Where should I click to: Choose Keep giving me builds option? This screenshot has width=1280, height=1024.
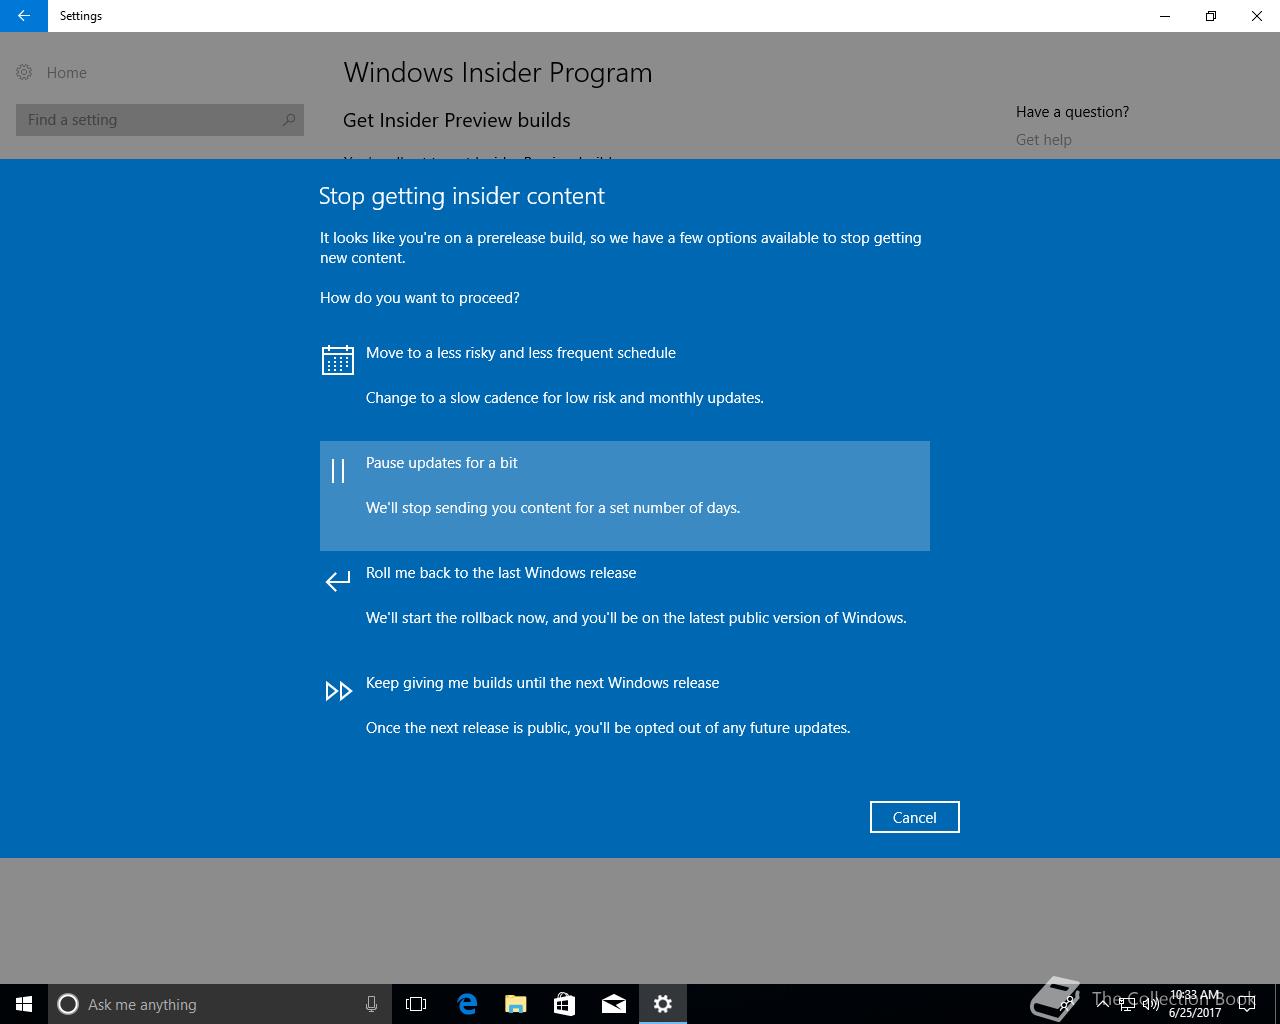625,716
